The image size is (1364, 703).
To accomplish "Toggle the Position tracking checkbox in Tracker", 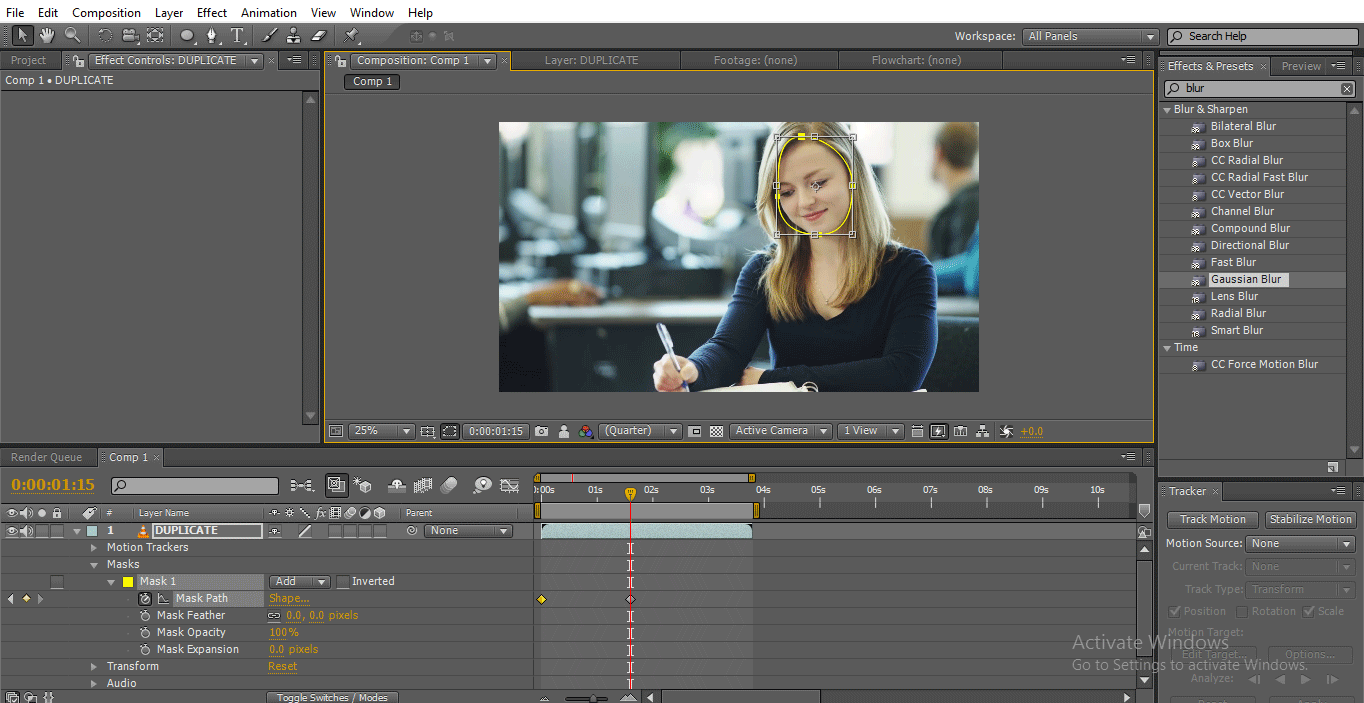I will (x=1175, y=611).
